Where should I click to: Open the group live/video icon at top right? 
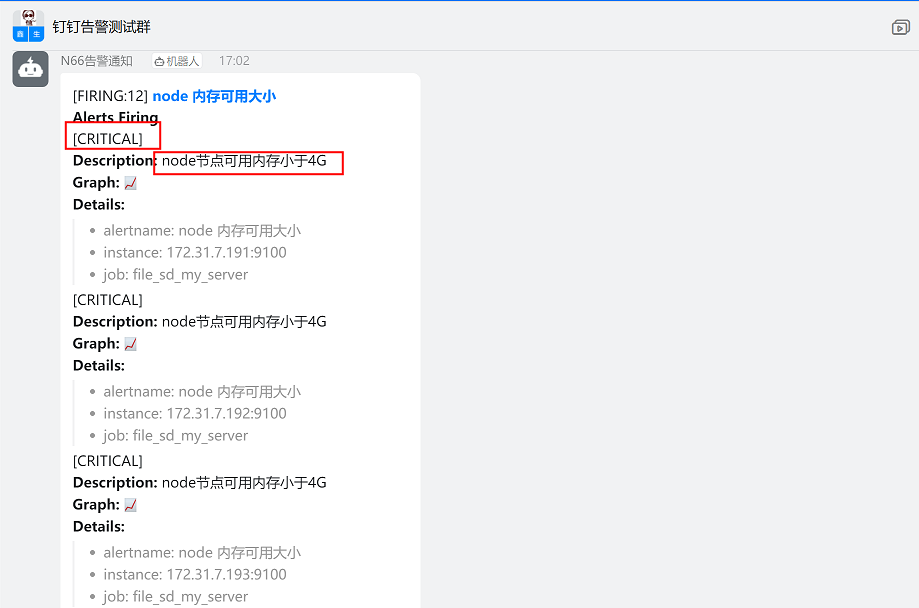pos(900,27)
